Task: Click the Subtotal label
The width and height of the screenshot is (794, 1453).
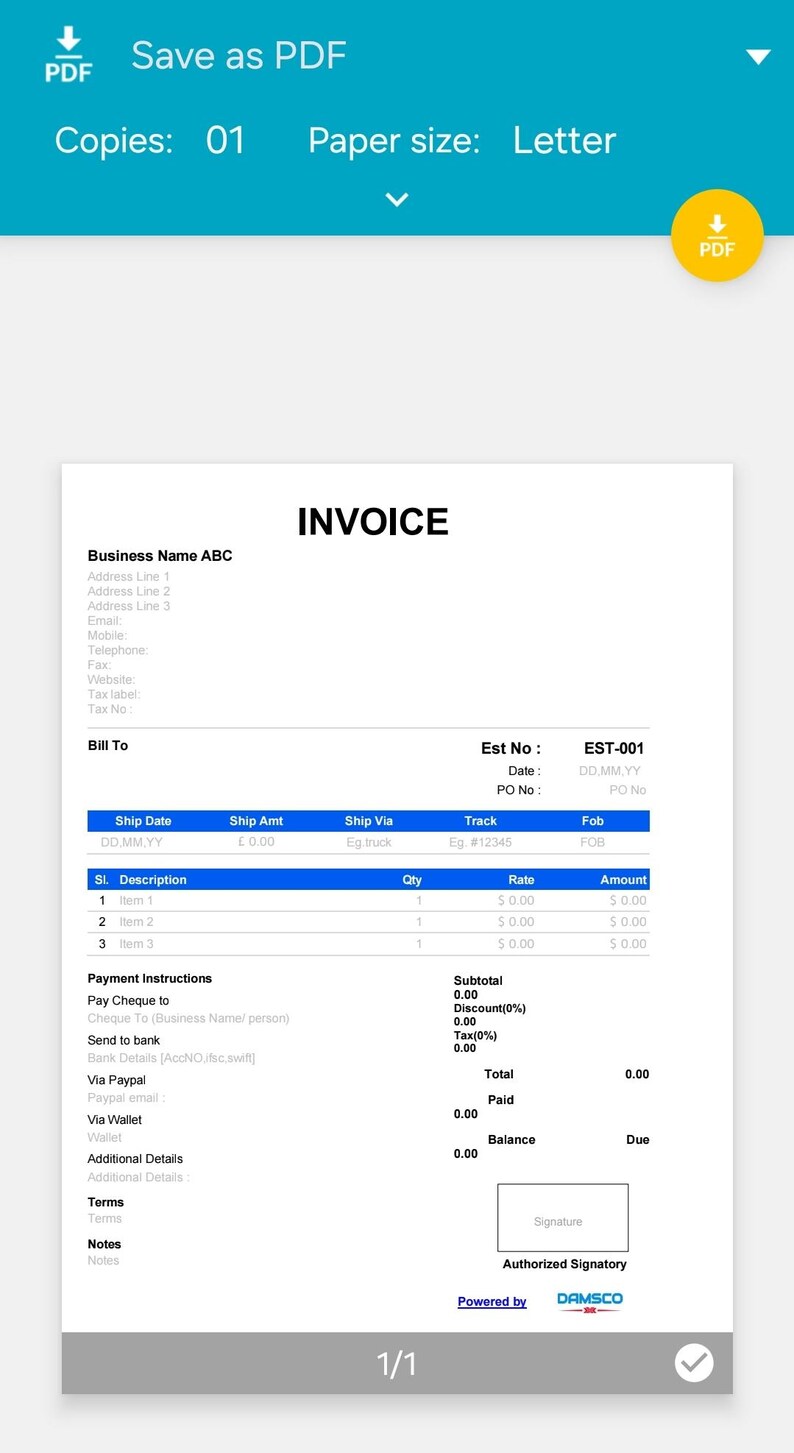Action: pyautogui.click(x=478, y=981)
